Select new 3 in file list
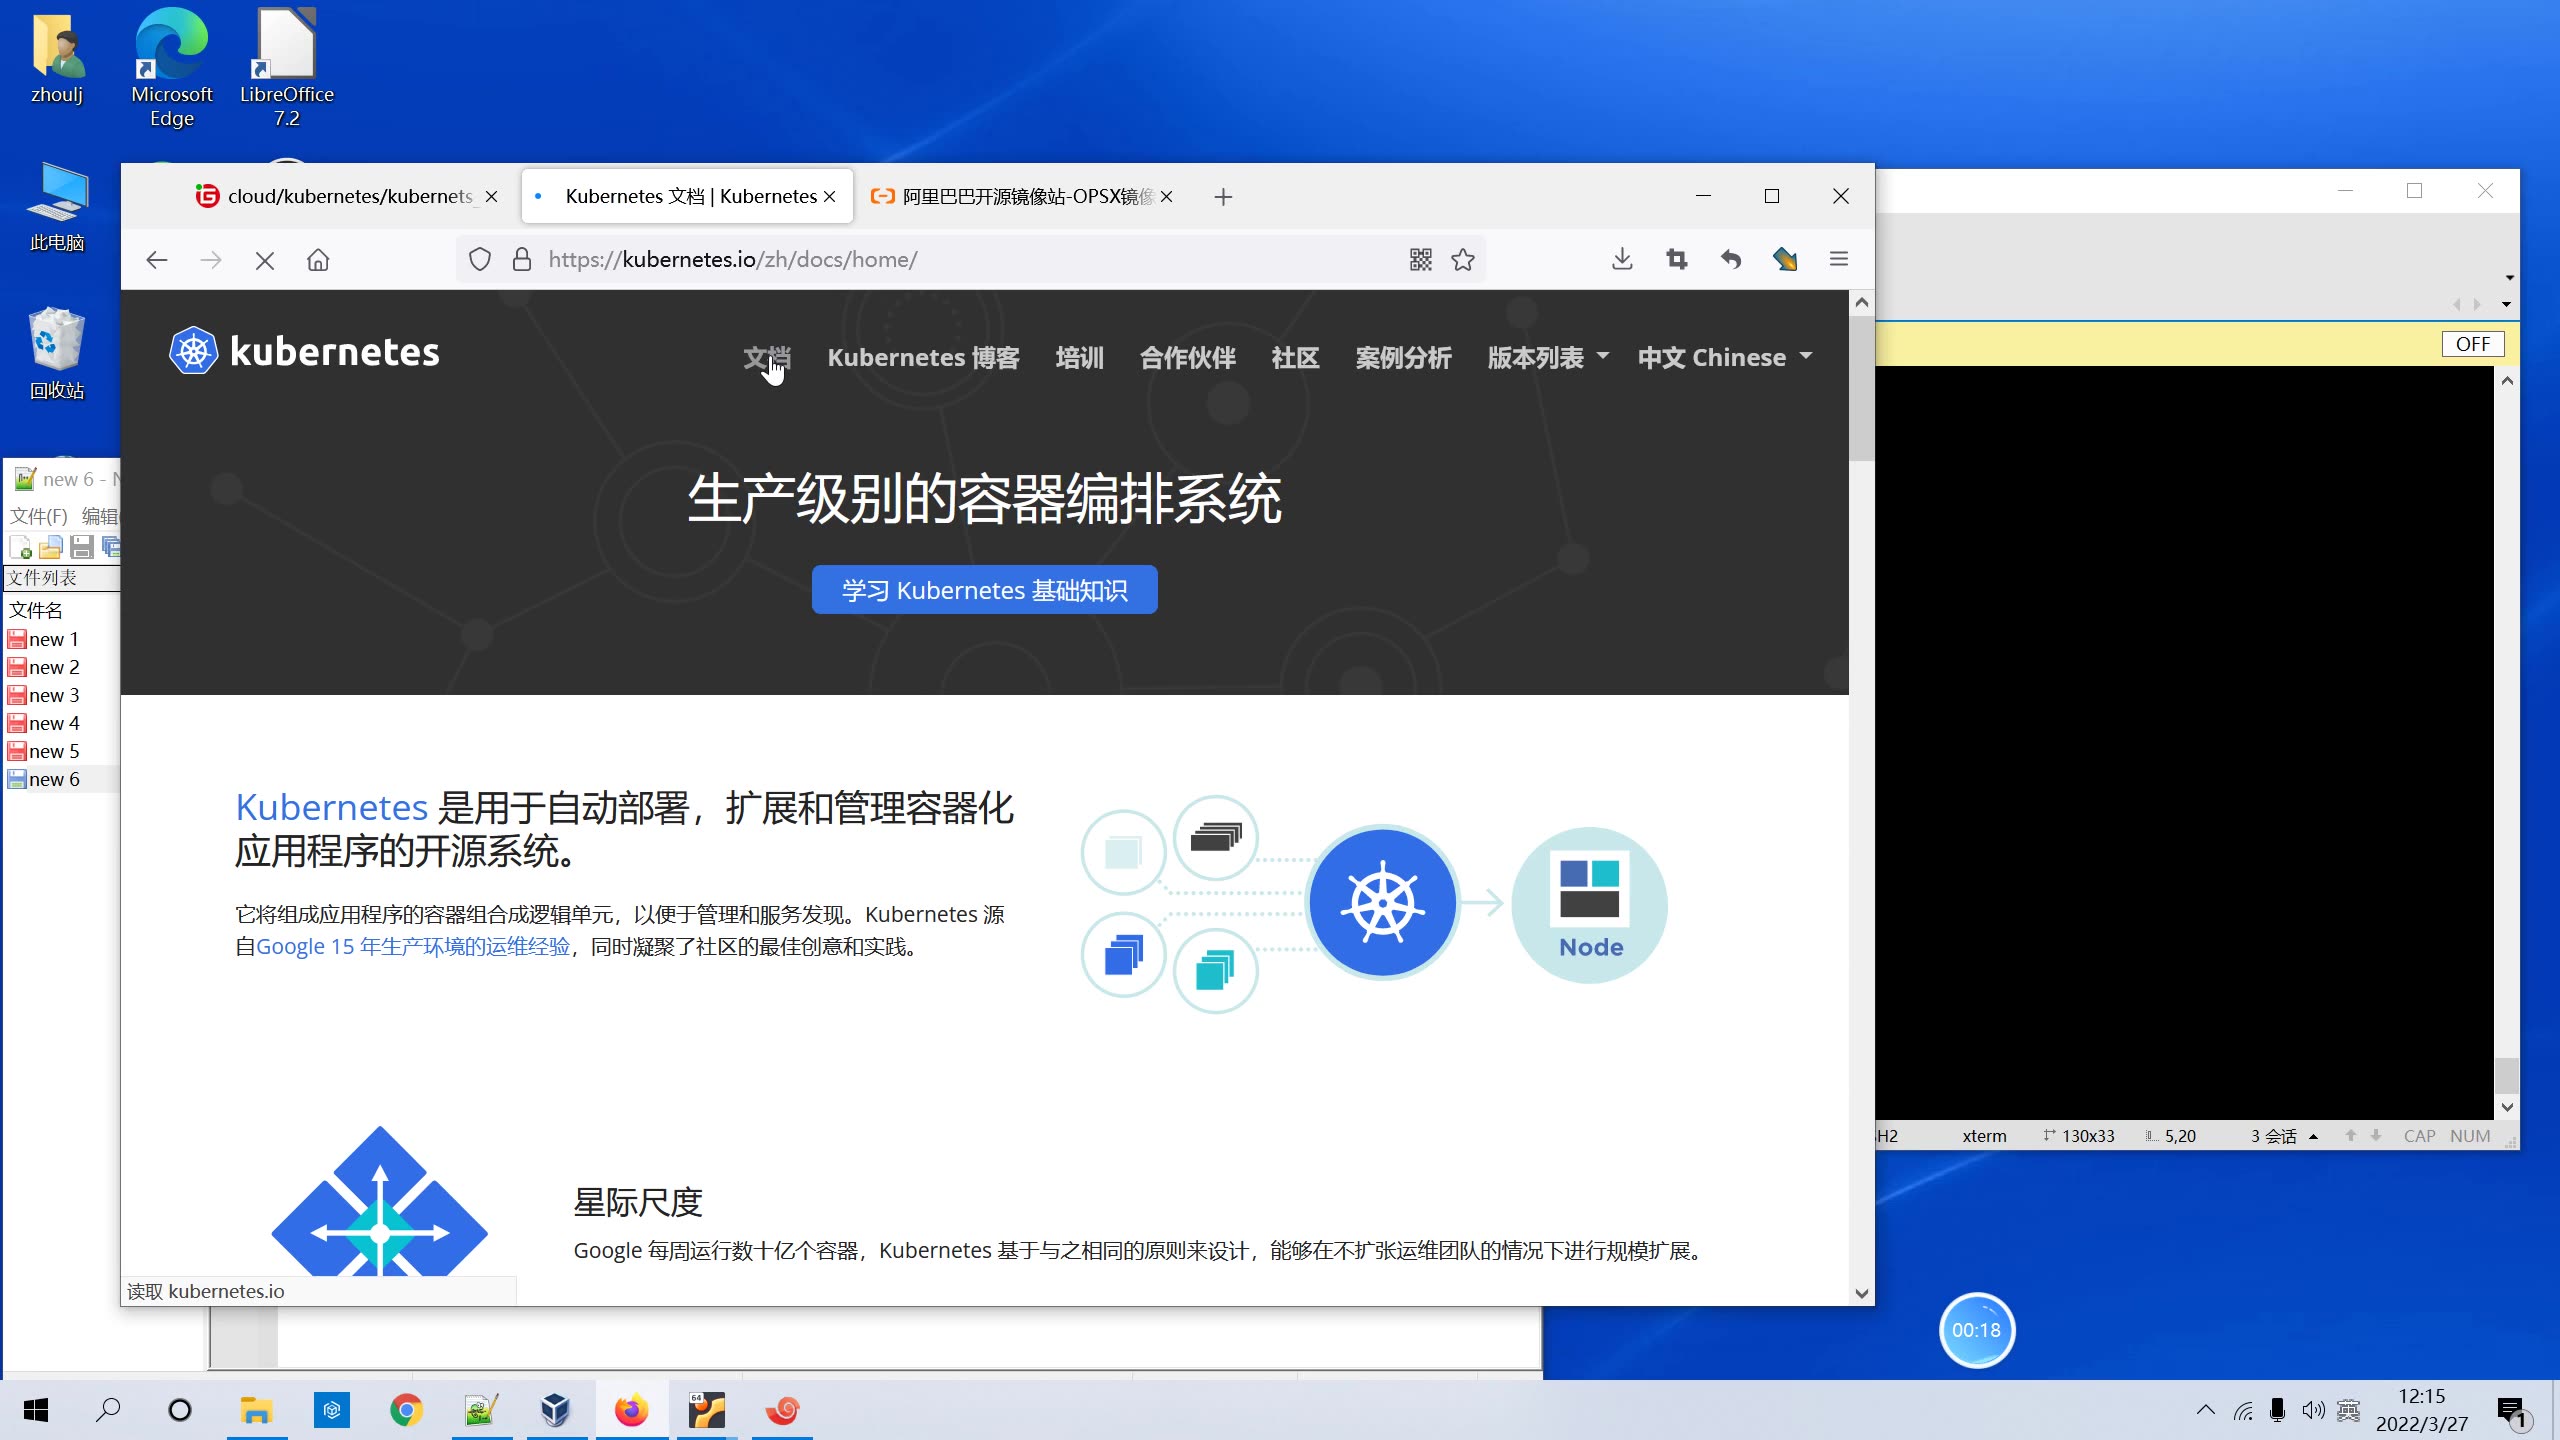The width and height of the screenshot is (2560, 1440). pyautogui.click(x=53, y=695)
